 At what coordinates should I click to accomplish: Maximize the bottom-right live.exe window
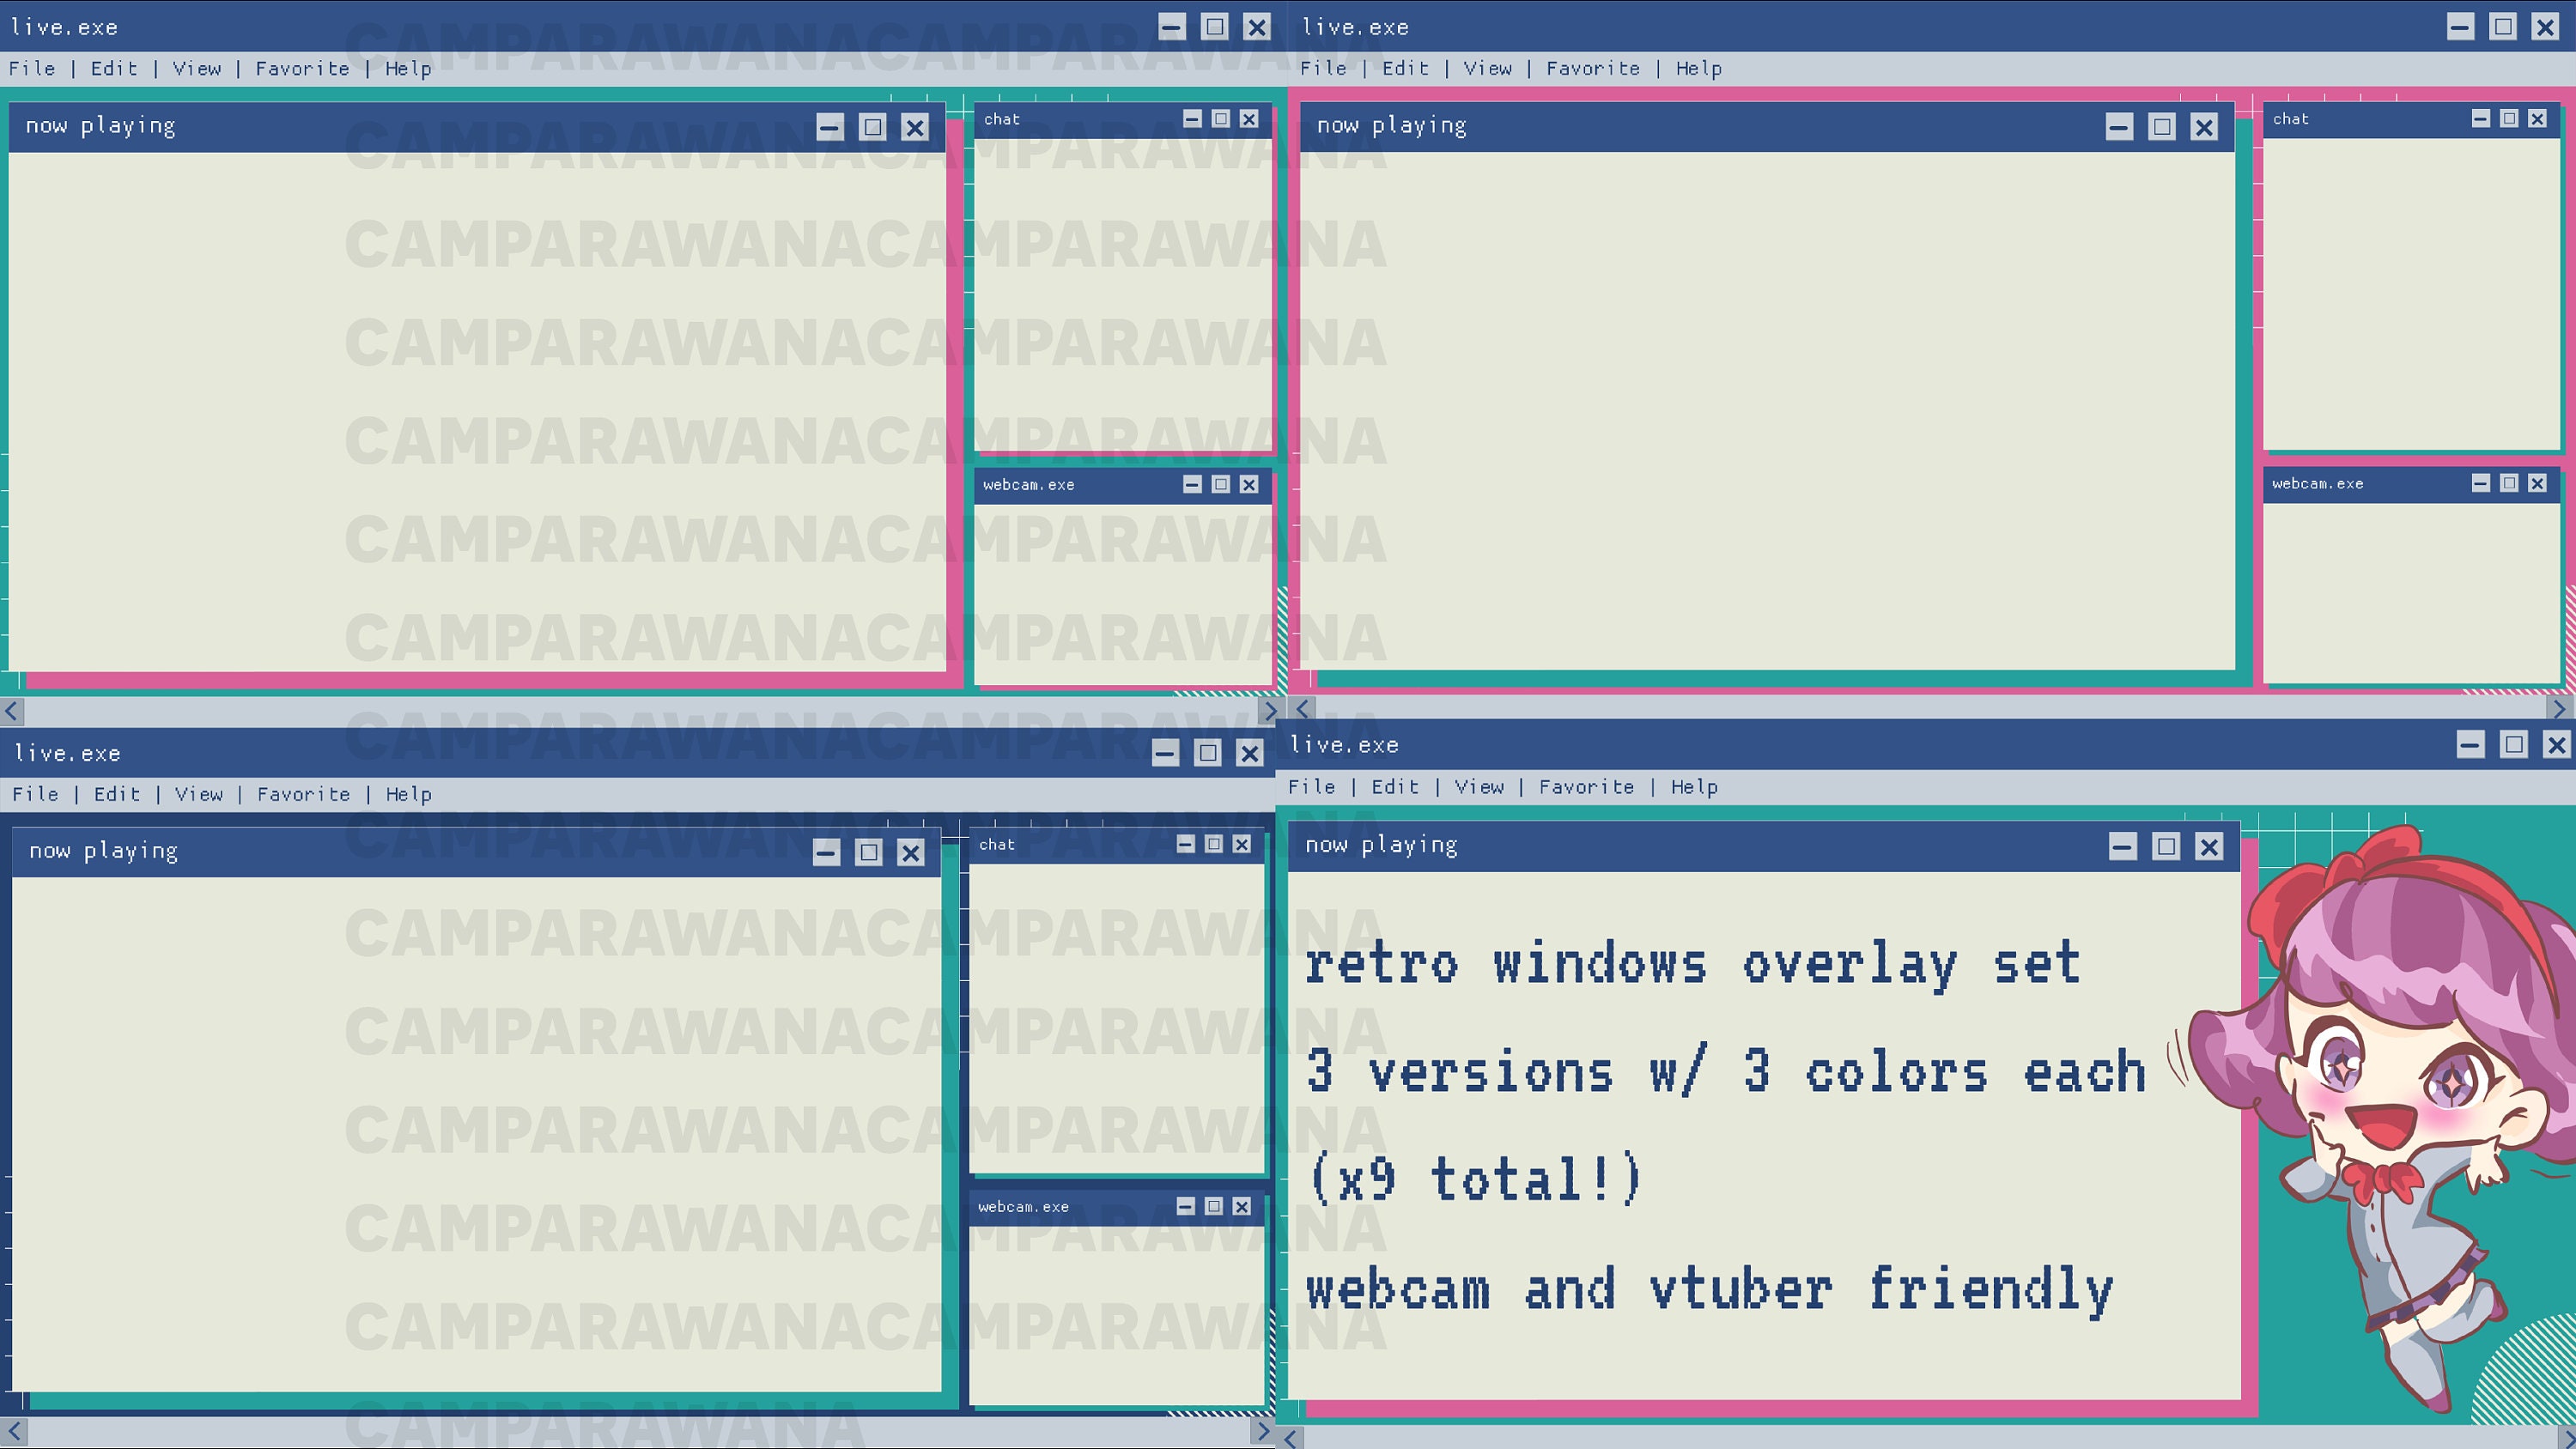tap(2516, 744)
